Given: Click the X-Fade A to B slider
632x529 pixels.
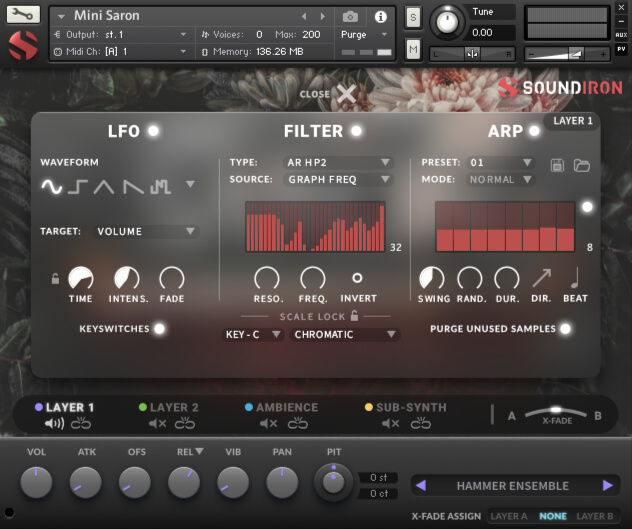Looking at the screenshot, I should point(556,412).
